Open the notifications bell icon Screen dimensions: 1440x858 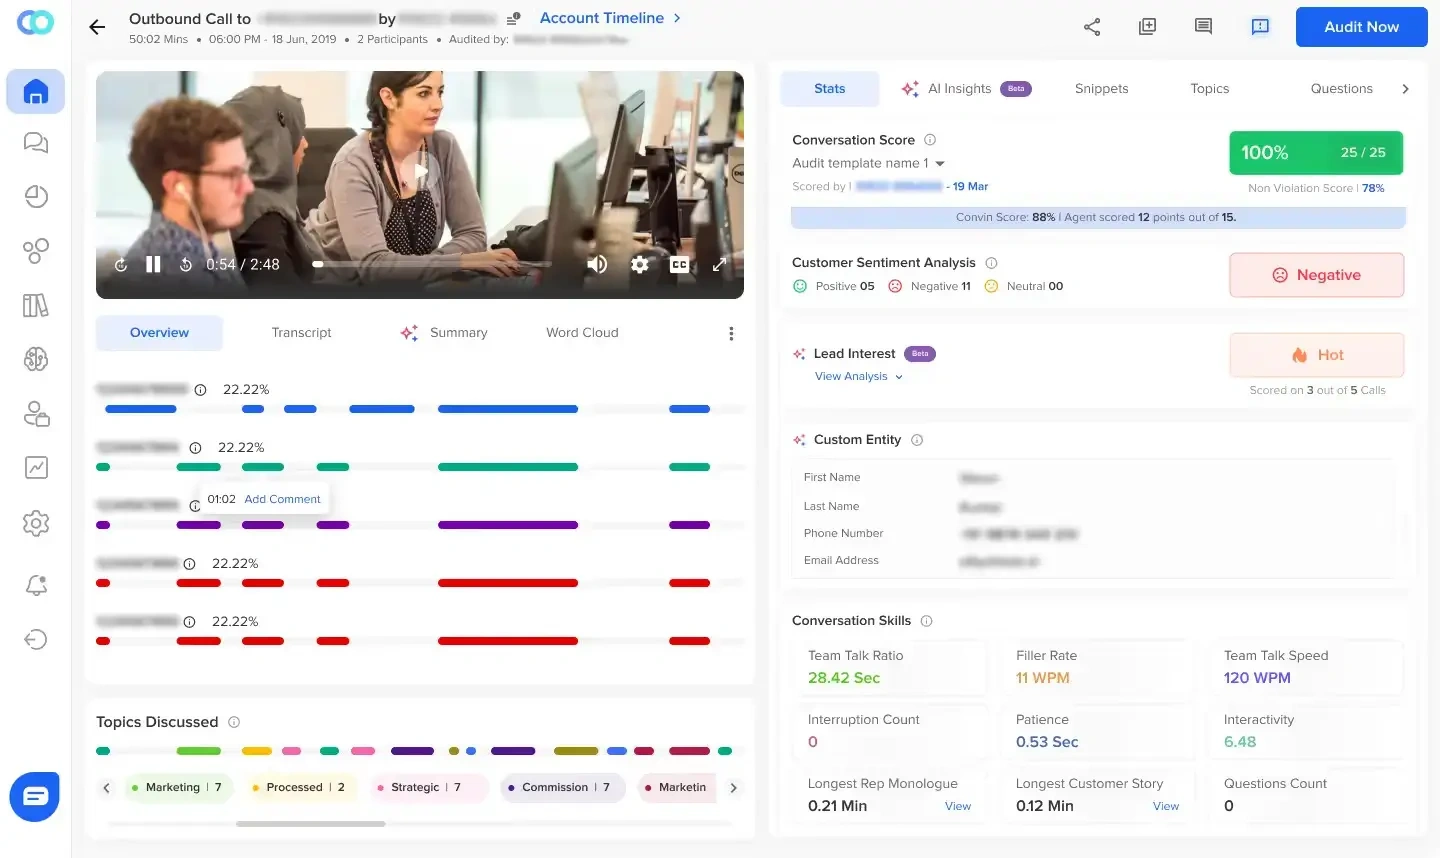pyautogui.click(x=36, y=585)
